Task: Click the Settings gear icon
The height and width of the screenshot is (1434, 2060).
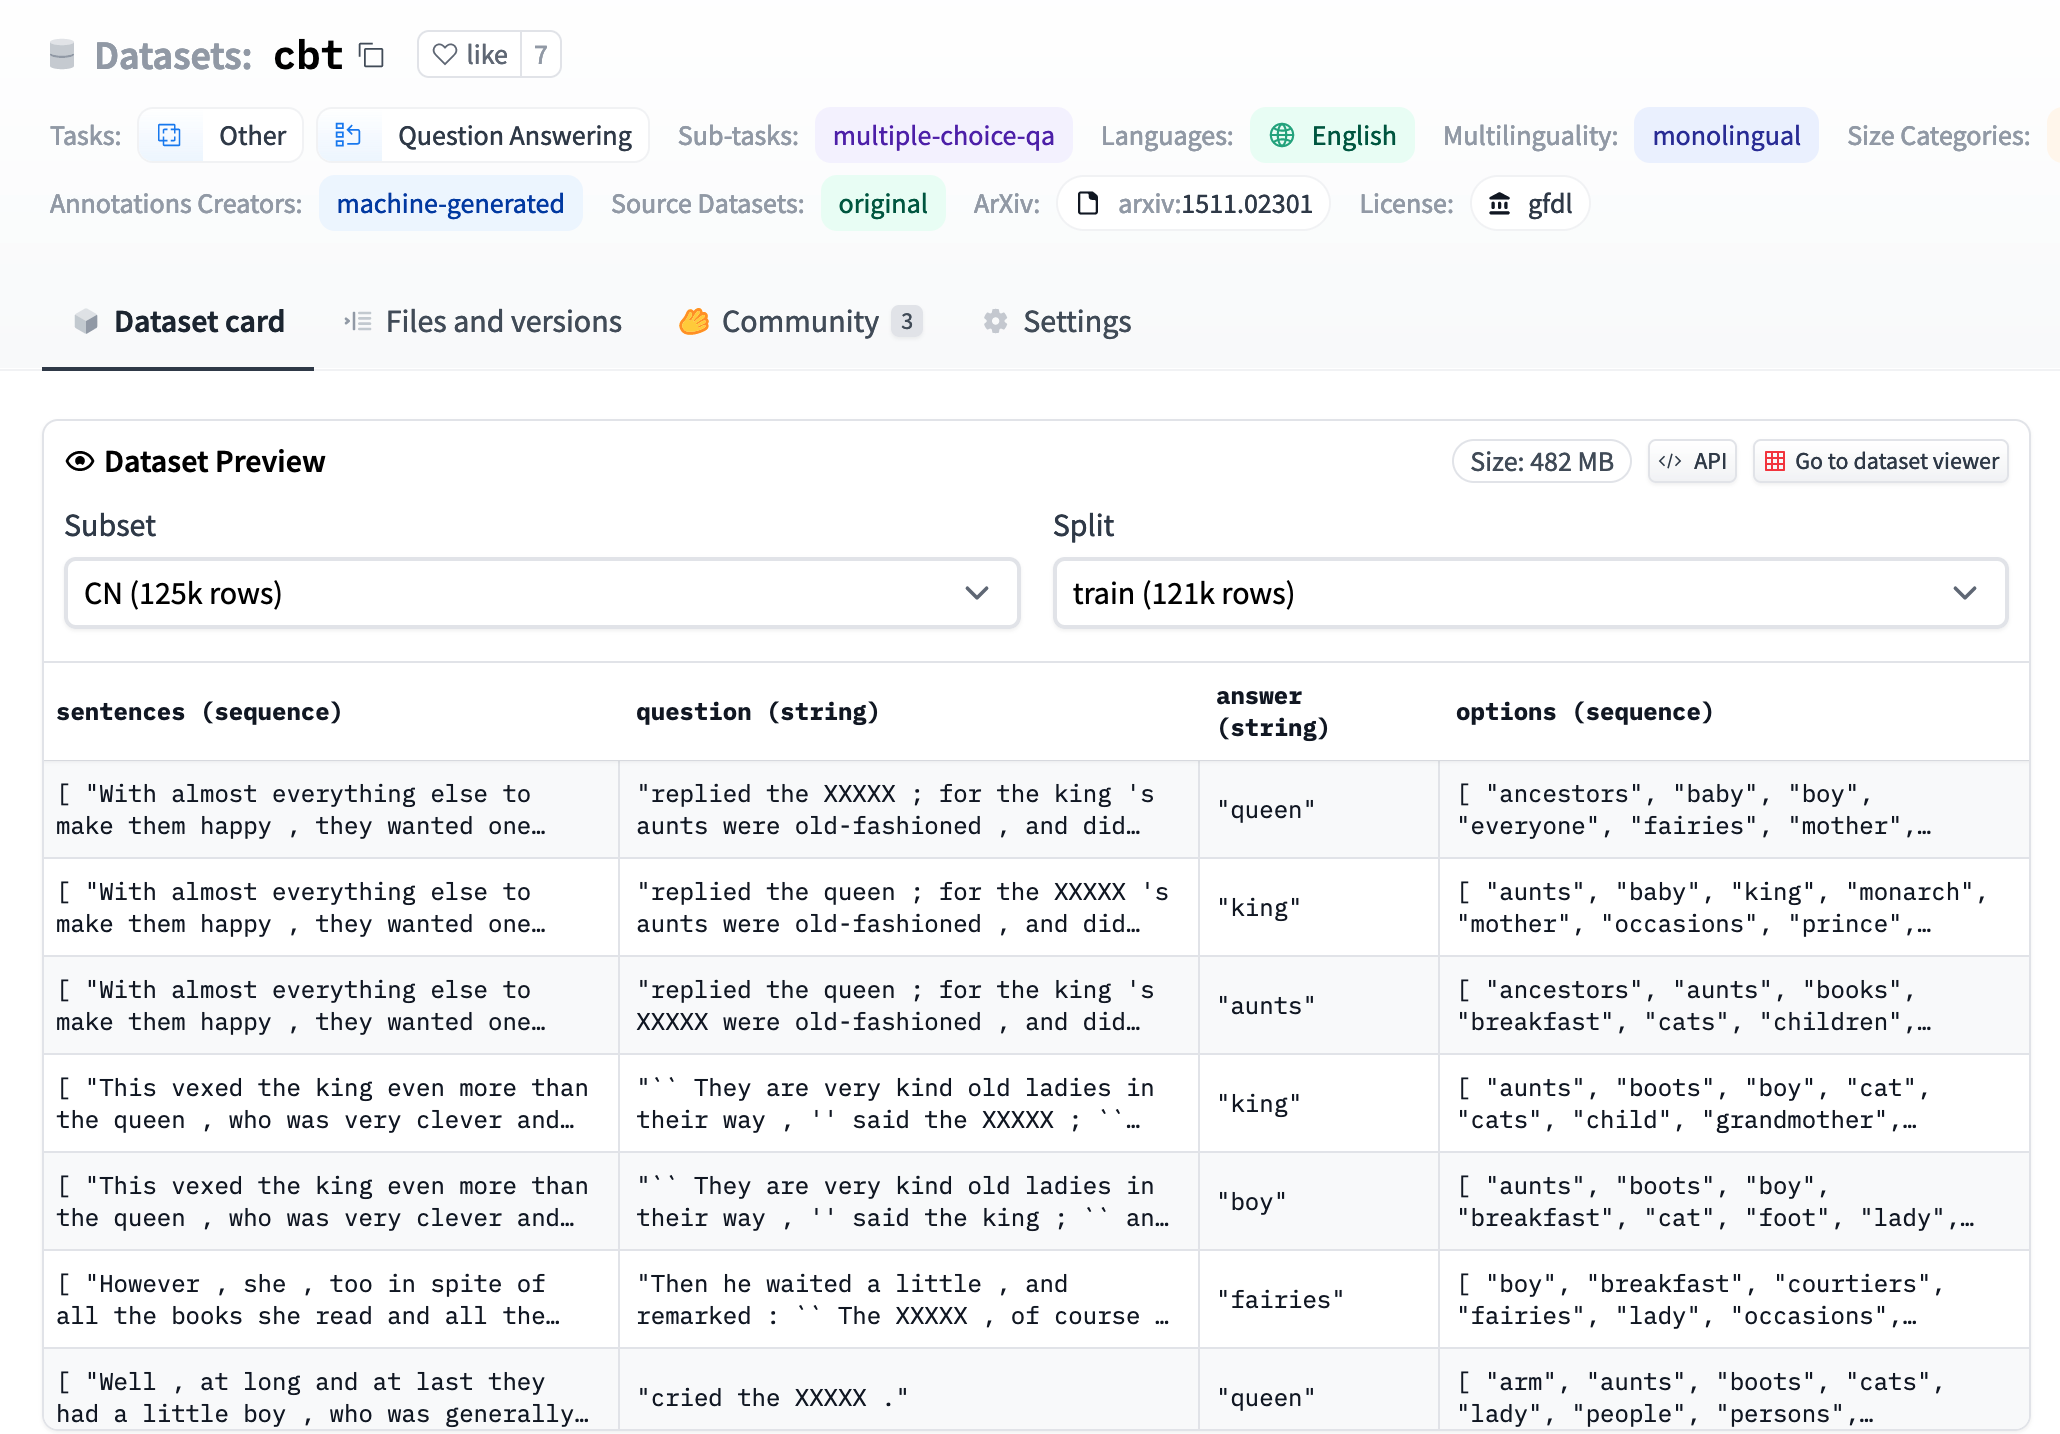Action: click(995, 321)
